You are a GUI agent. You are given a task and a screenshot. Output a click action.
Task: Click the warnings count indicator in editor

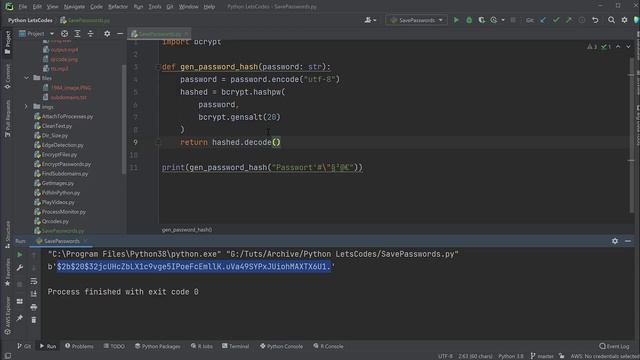pyautogui.click(x=592, y=47)
